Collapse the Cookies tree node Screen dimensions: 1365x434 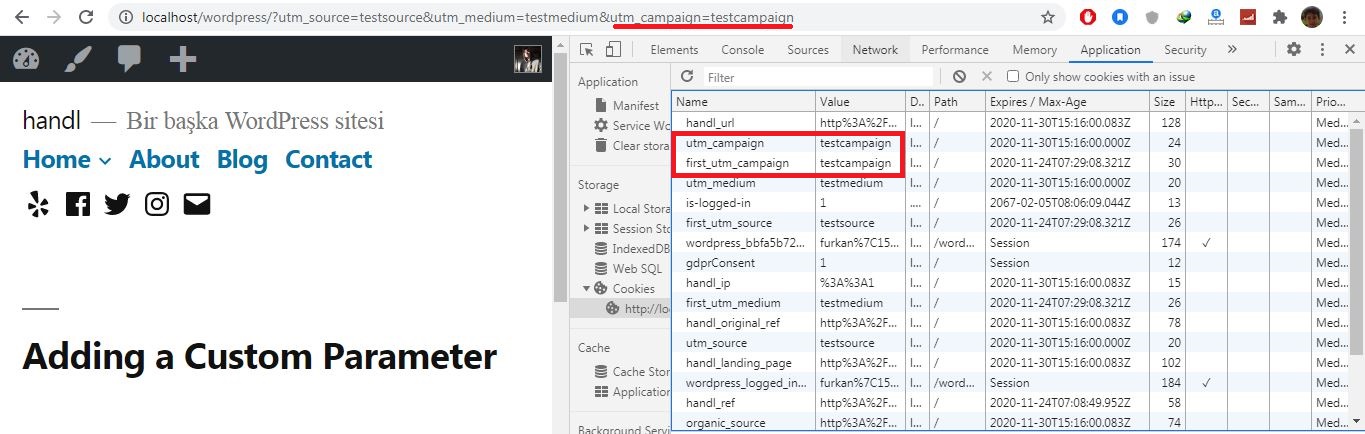coord(587,288)
